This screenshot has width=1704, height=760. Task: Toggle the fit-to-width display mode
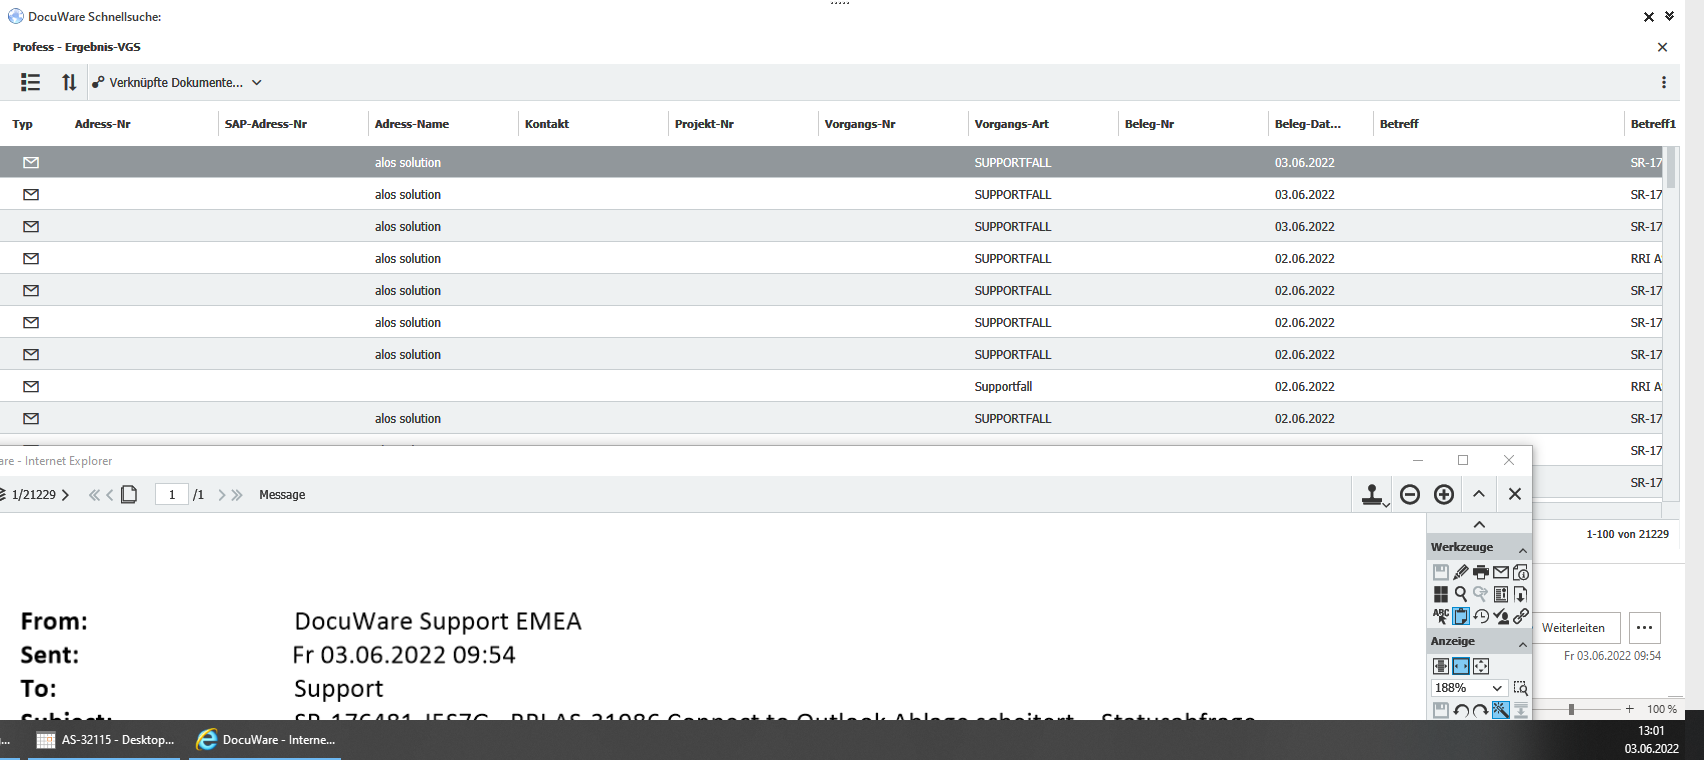(x=1461, y=666)
